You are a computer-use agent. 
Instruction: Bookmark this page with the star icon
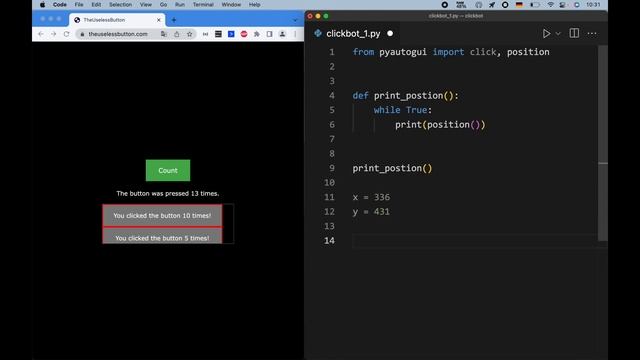tap(189, 34)
